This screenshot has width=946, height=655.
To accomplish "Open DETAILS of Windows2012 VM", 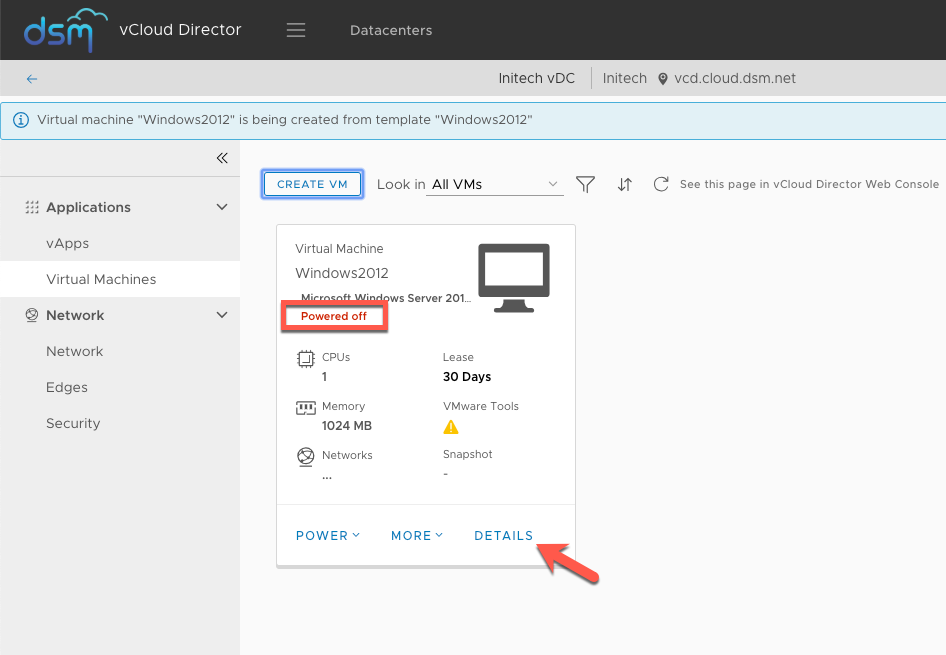I will click(x=504, y=536).
